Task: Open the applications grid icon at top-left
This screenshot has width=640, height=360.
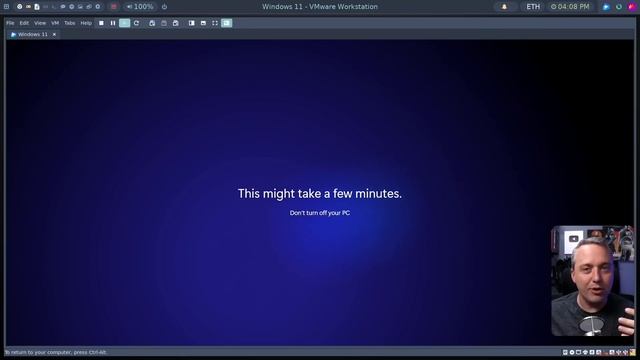Action: (7, 7)
